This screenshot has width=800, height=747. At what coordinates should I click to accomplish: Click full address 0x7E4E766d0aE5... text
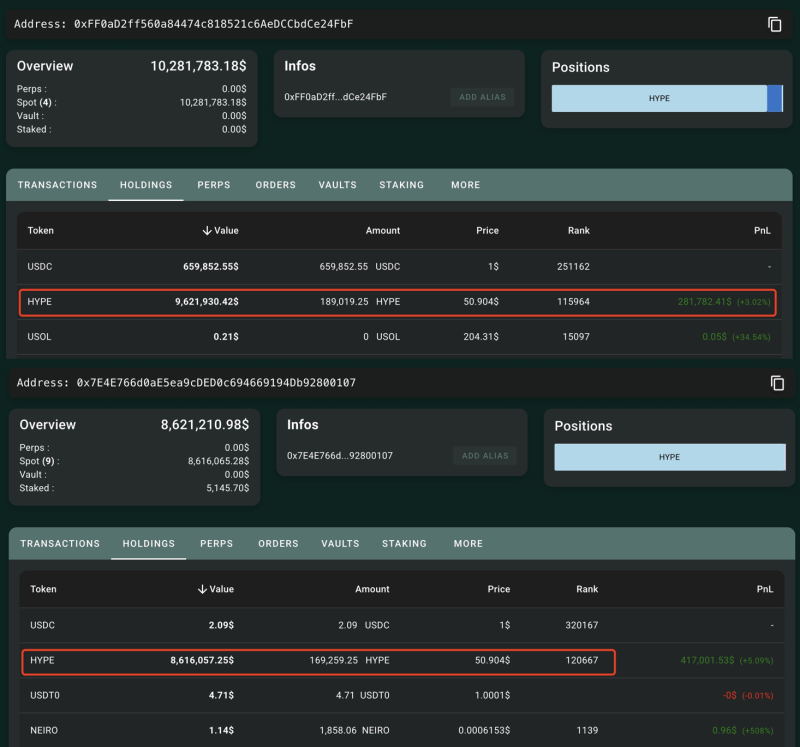click(x=216, y=383)
